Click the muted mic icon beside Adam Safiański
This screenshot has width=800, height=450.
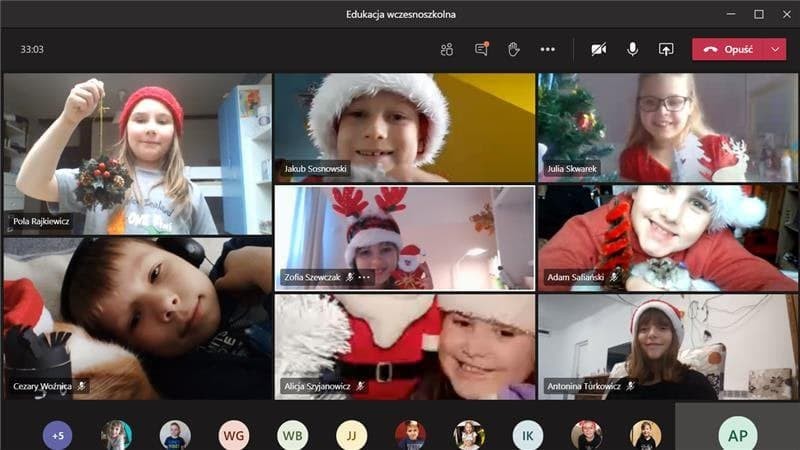coord(614,277)
